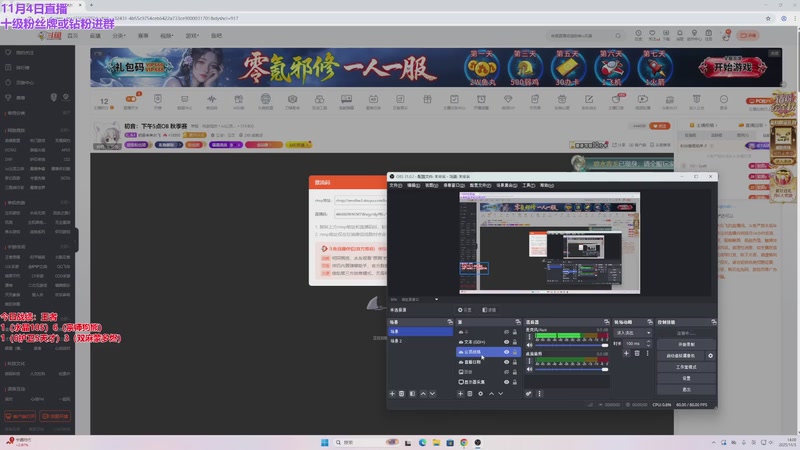Open OBS 编辑(E) menu
800x450 pixels.
coord(414,185)
